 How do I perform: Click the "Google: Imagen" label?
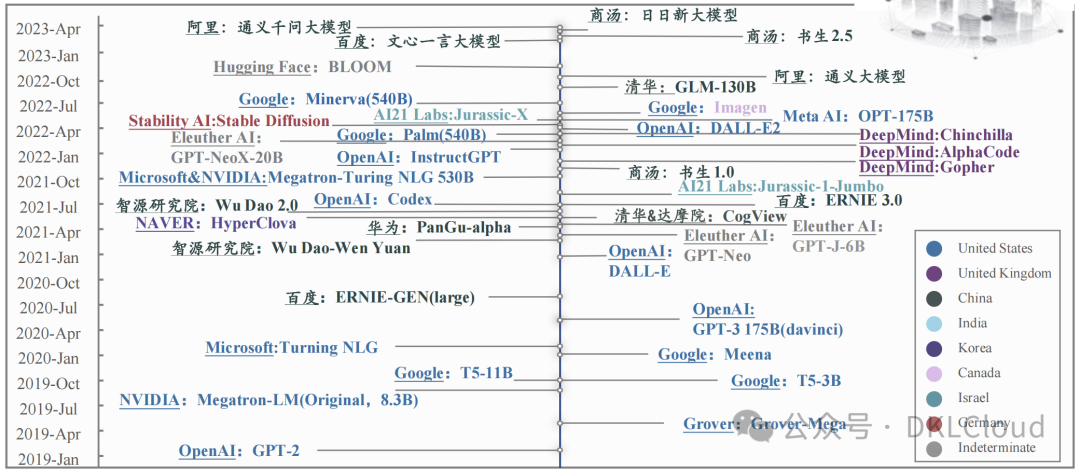click(707, 107)
